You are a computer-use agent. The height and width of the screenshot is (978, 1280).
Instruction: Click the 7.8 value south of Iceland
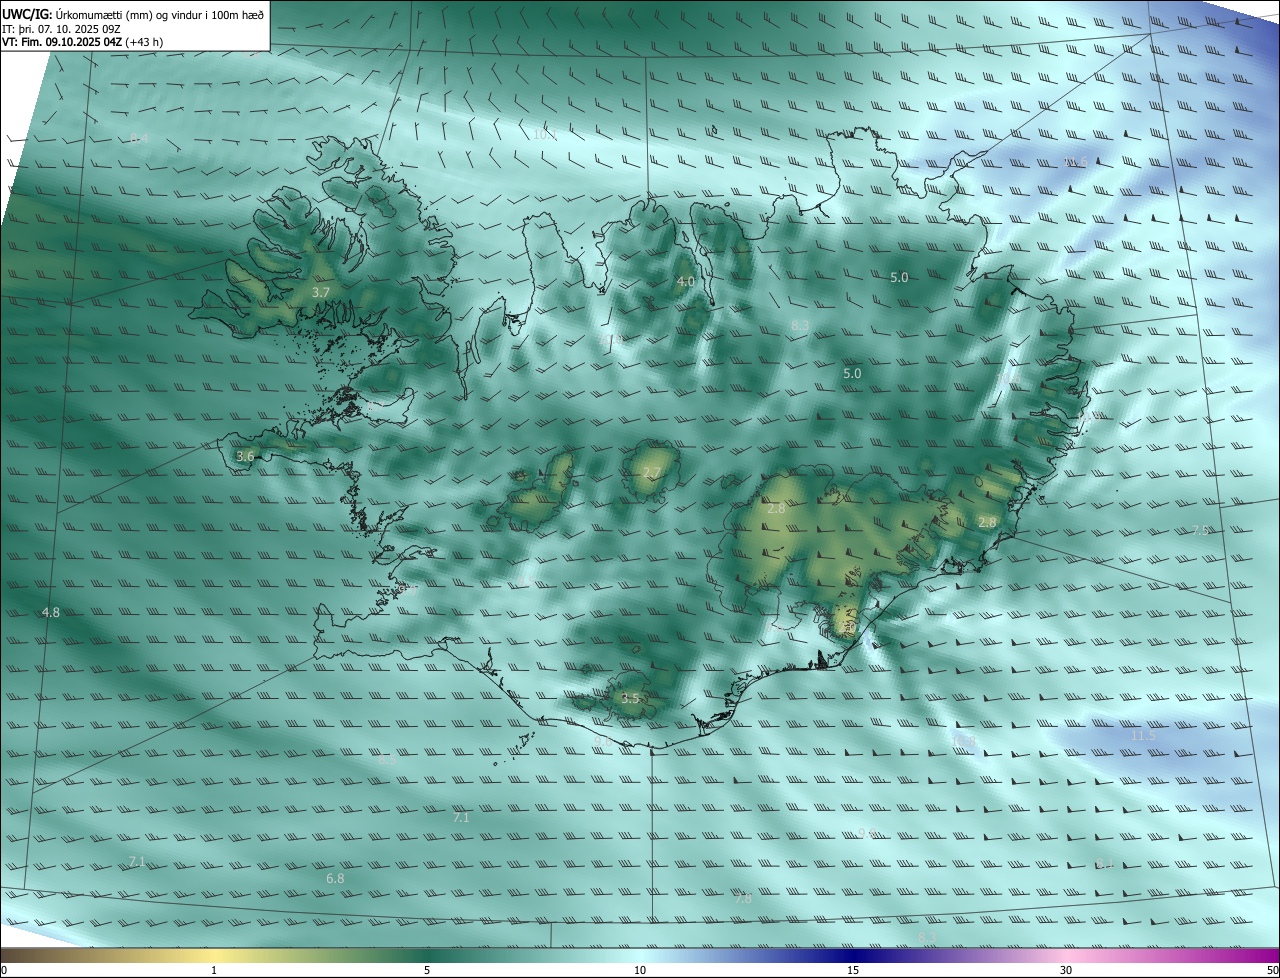coord(743,898)
